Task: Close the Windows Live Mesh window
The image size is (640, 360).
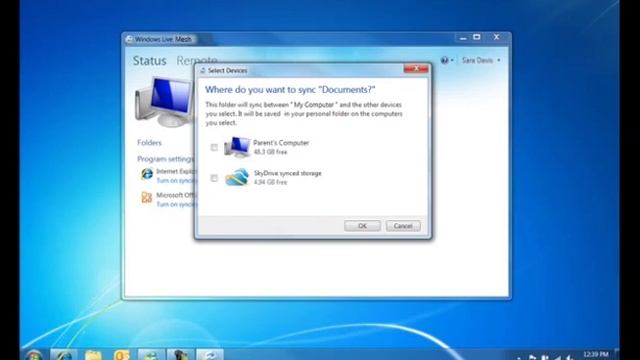Action: tap(496, 38)
